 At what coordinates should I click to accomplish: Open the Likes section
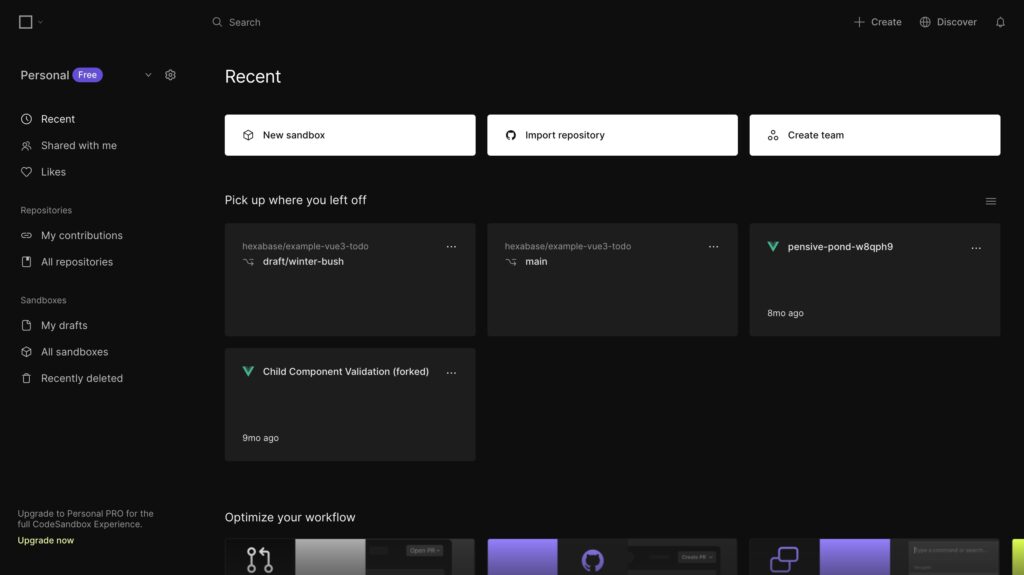coord(53,172)
